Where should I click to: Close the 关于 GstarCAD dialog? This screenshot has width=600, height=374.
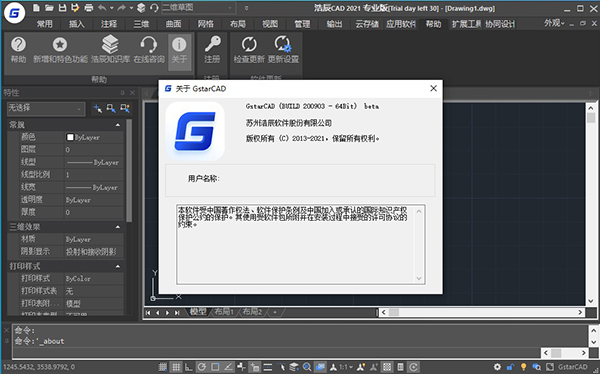pyautogui.click(x=433, y=88)
